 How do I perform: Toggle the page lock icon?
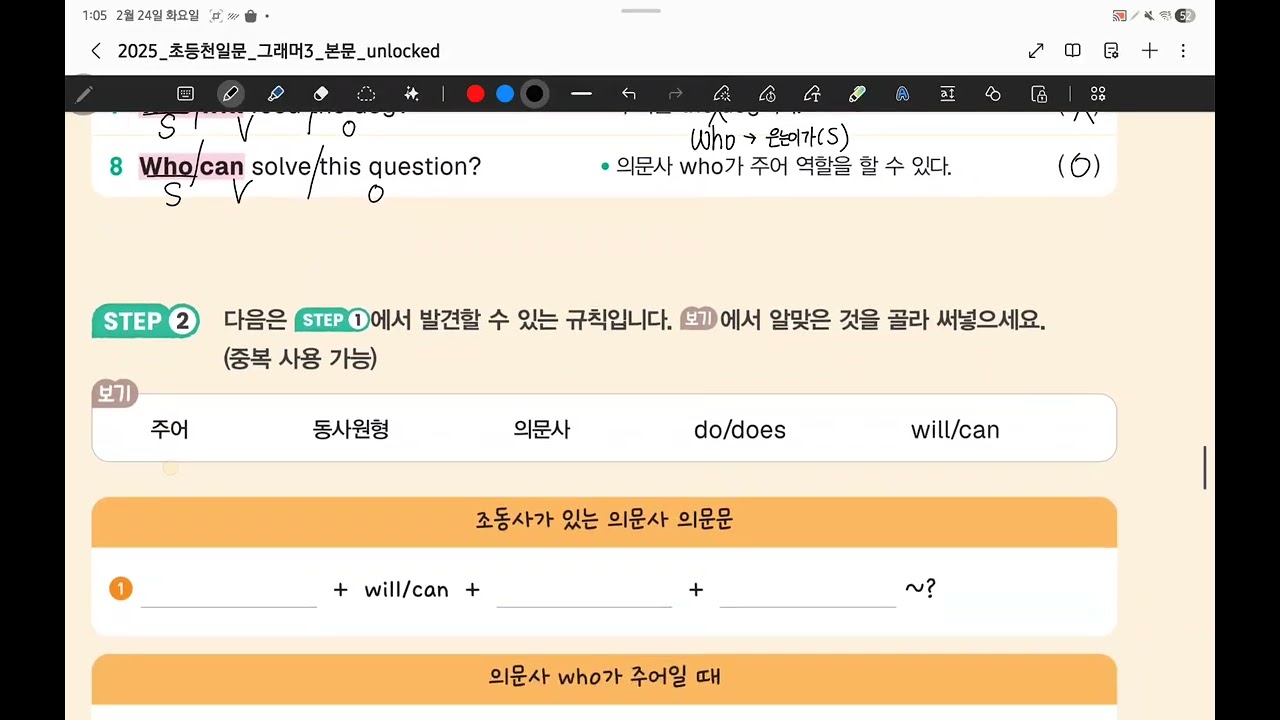pos(1039,94)
